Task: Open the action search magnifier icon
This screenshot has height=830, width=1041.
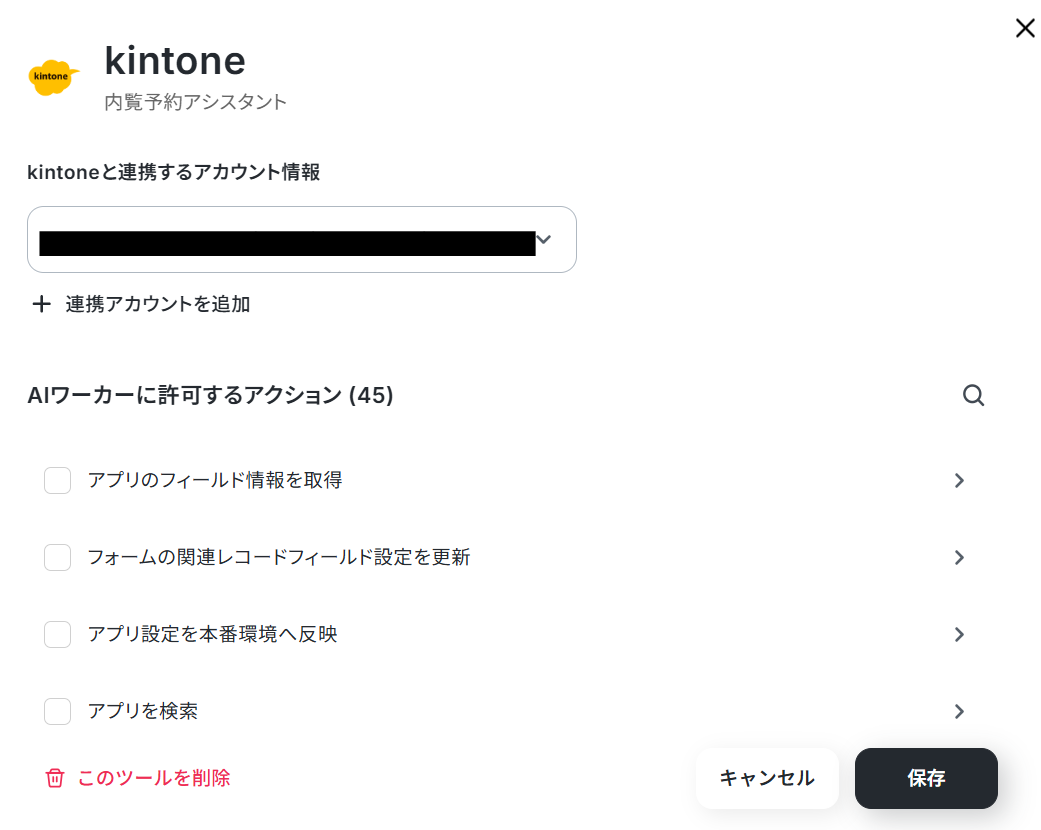Action: pos(973,395)
